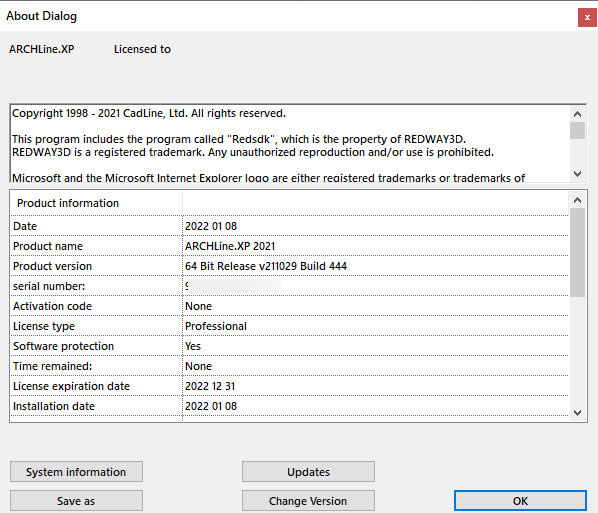Click the Time remained None value

click(198, 366)
